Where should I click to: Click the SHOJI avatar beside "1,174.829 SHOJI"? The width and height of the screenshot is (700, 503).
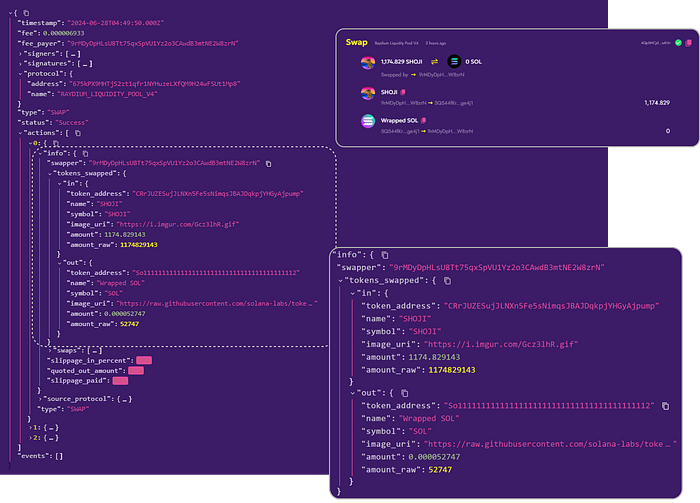tap(368, 62)
